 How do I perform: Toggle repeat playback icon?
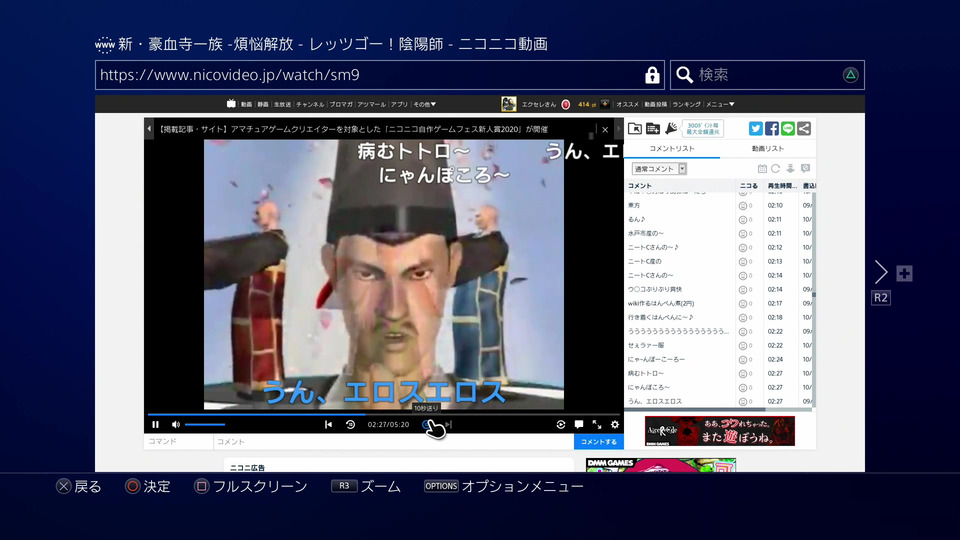click(x=561, y=424)
